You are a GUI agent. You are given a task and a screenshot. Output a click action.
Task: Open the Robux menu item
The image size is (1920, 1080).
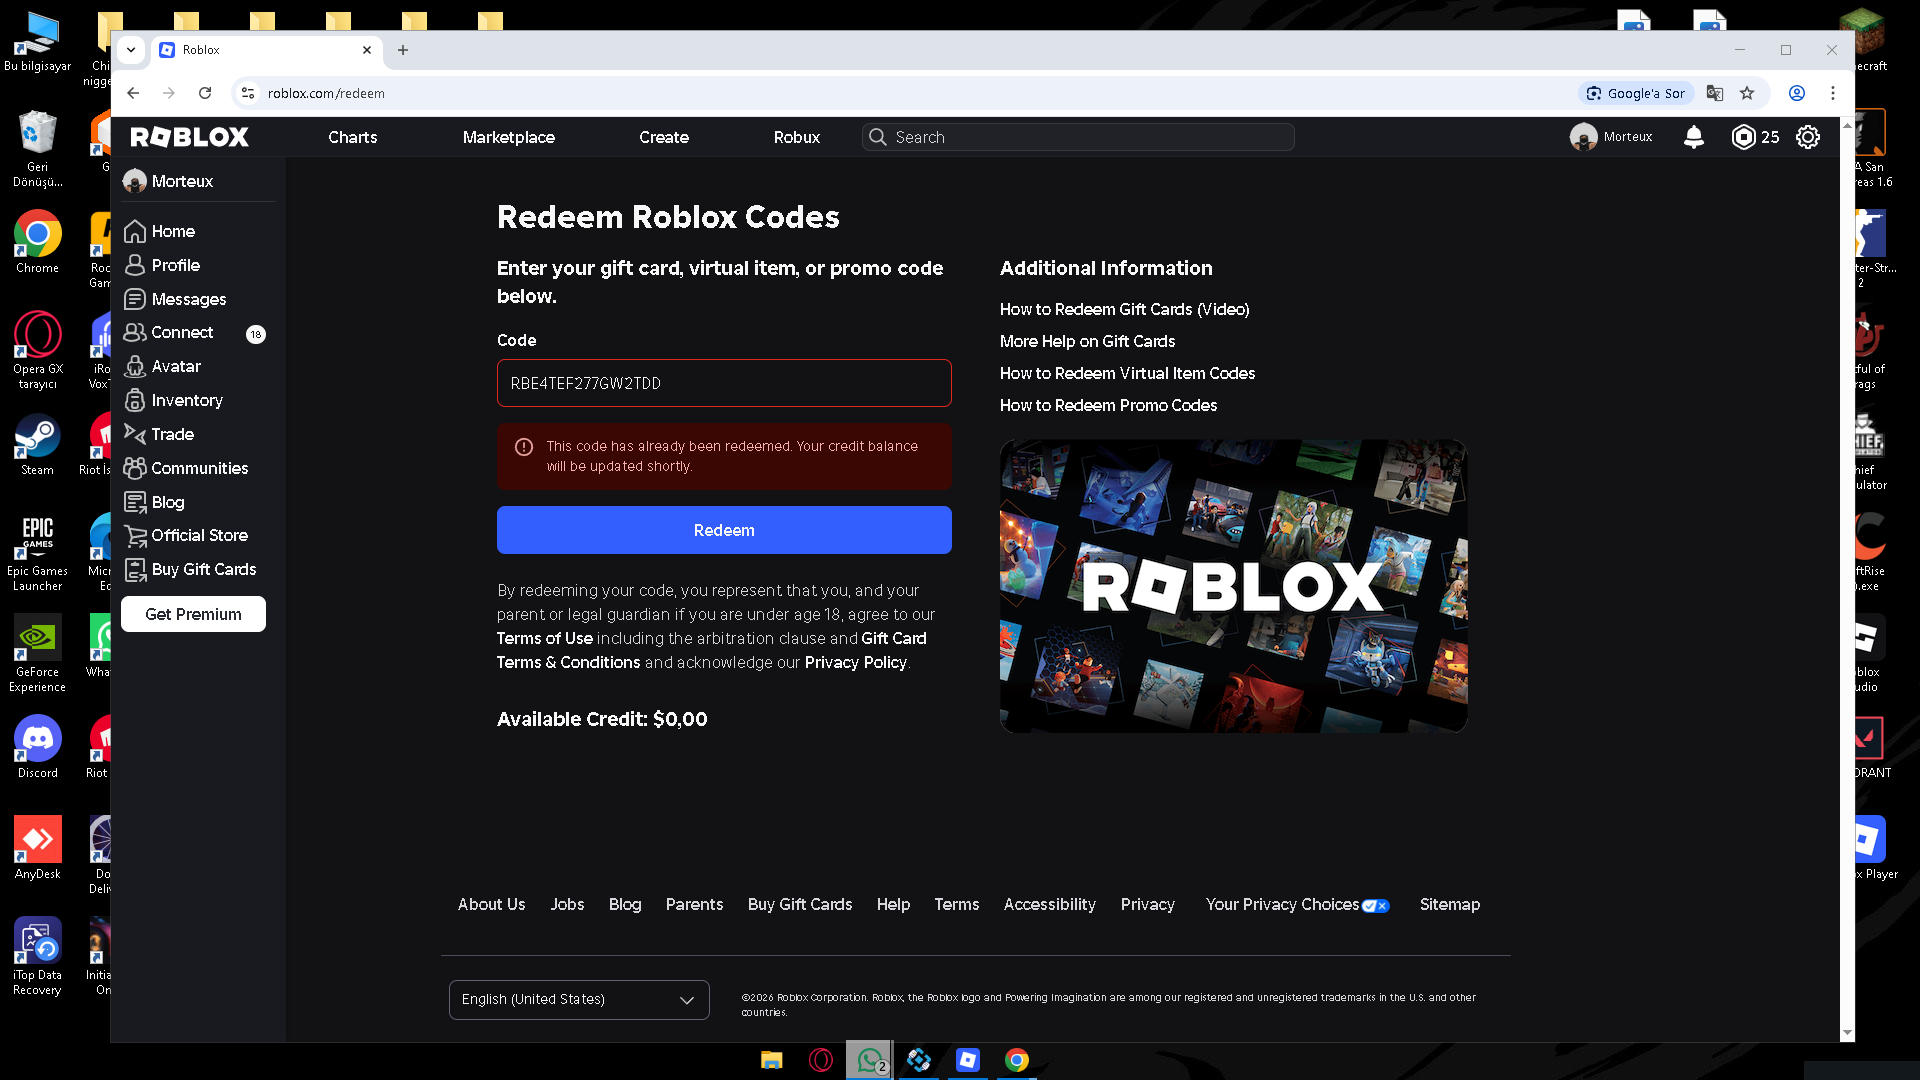tap(797, 137)
